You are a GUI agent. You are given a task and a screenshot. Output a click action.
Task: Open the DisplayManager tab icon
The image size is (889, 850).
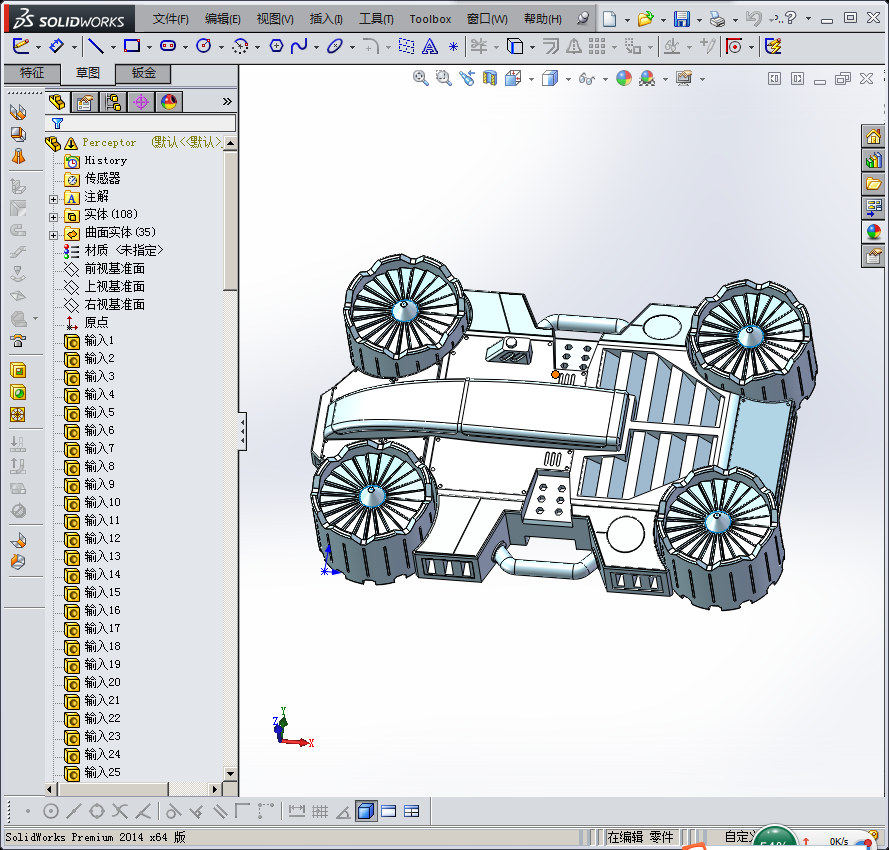pyautogui.click(x=168, y=101)
